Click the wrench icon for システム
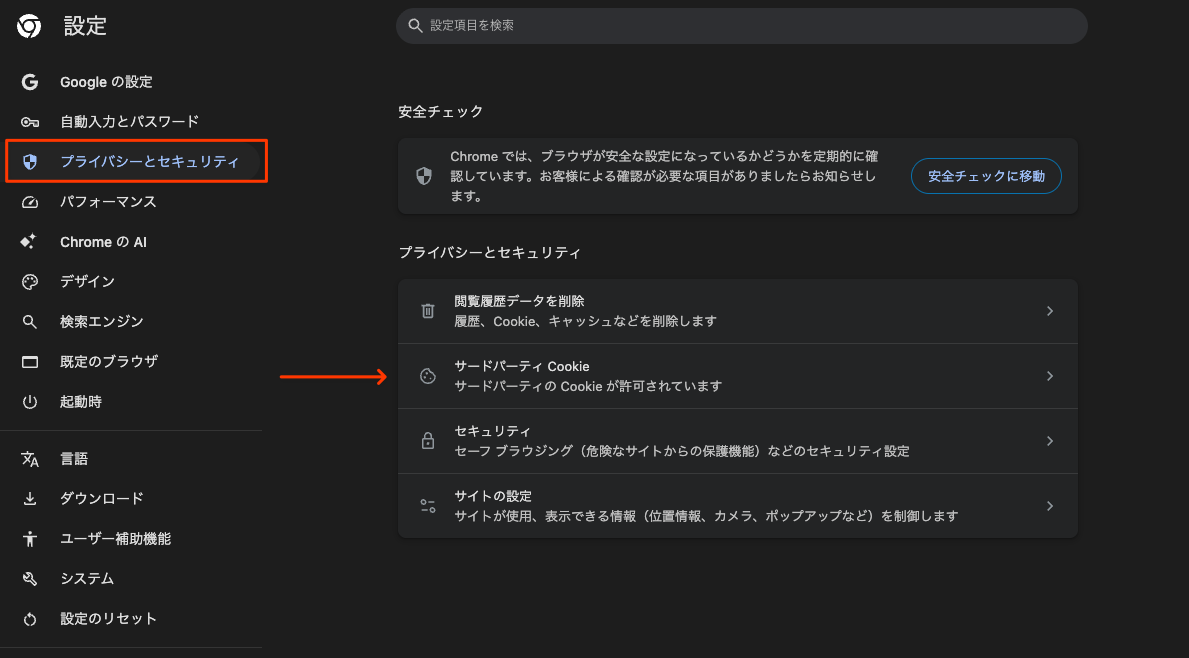The width and height of the screenshot is (1189, 658). click(x=30, y=579)
